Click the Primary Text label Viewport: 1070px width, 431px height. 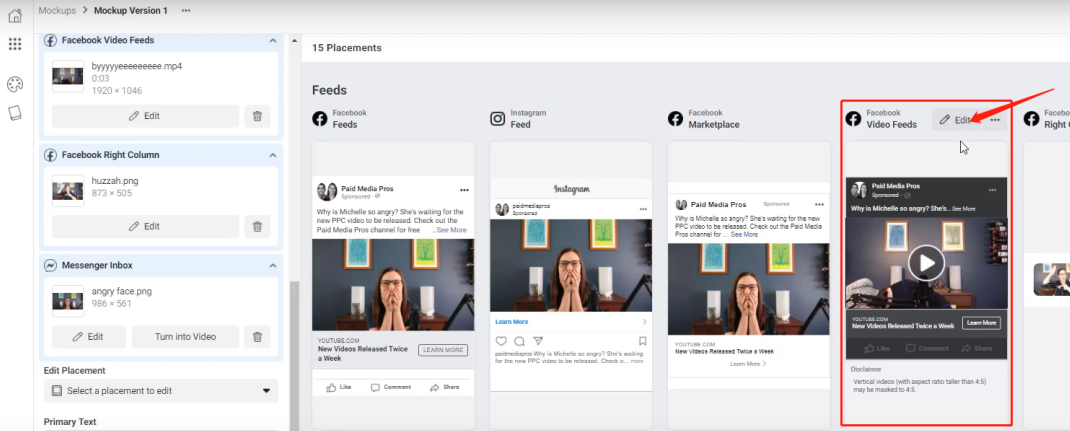tap(70, 422)
